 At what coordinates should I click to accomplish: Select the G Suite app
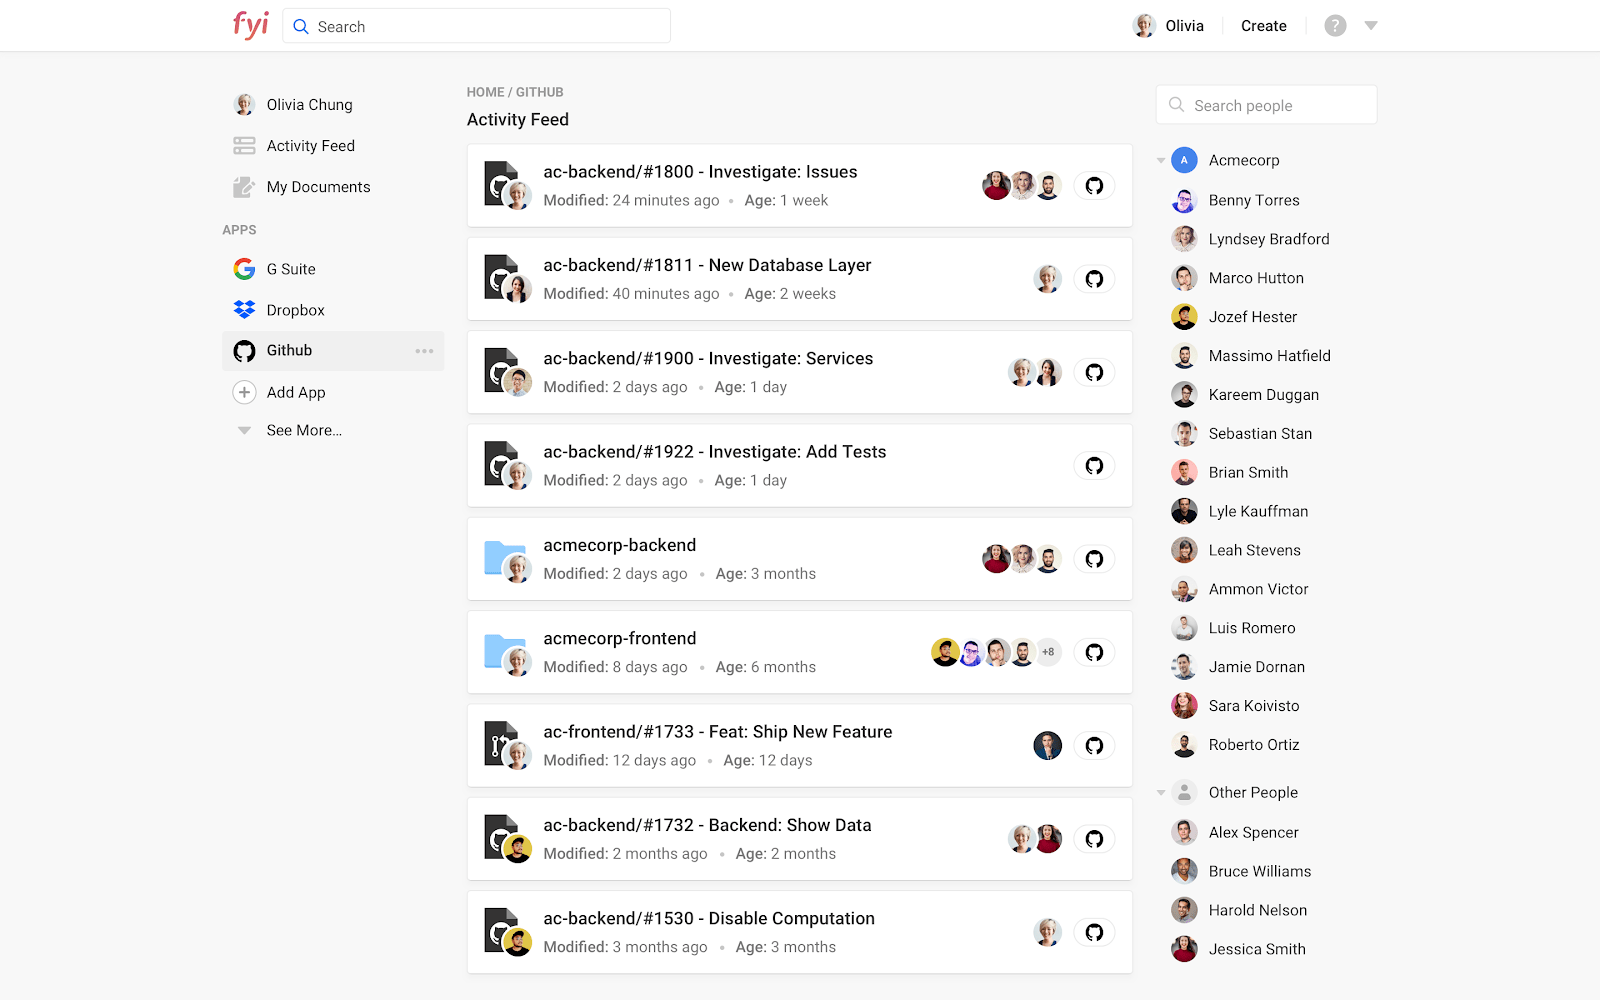[x=274, y=269]
